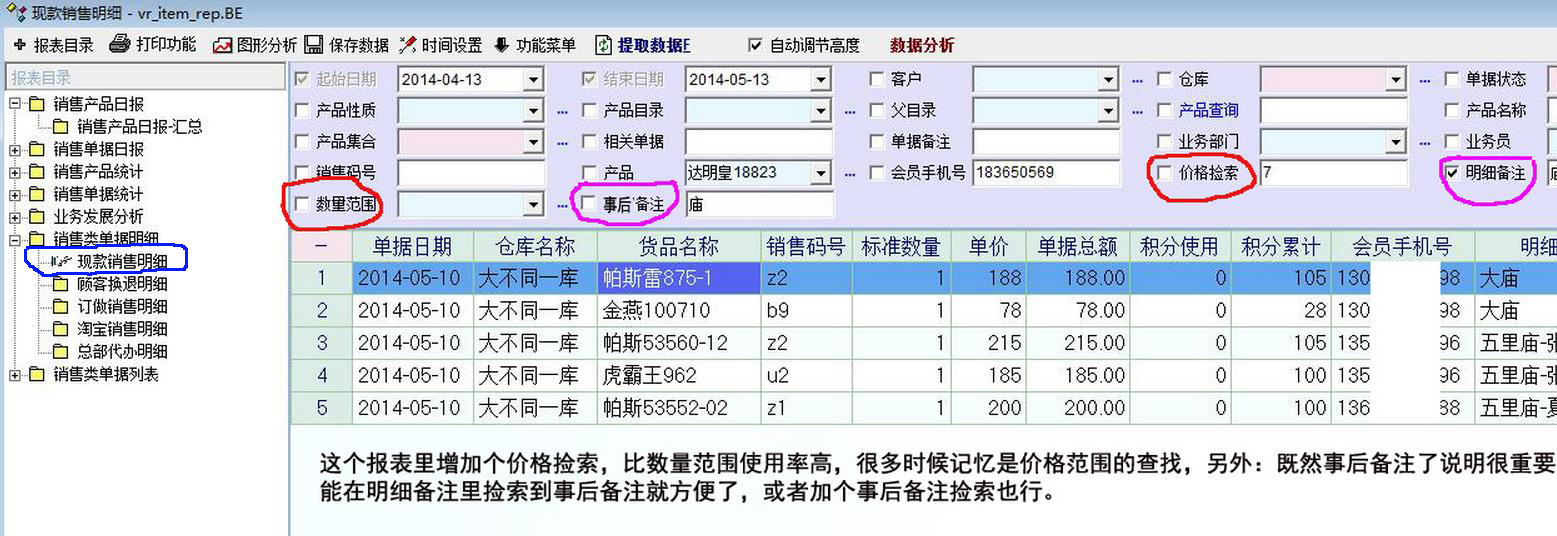1557x536 pixels.
Task: Uncheck the 自动调节高度 checkbox
Action: pos(755,45)
